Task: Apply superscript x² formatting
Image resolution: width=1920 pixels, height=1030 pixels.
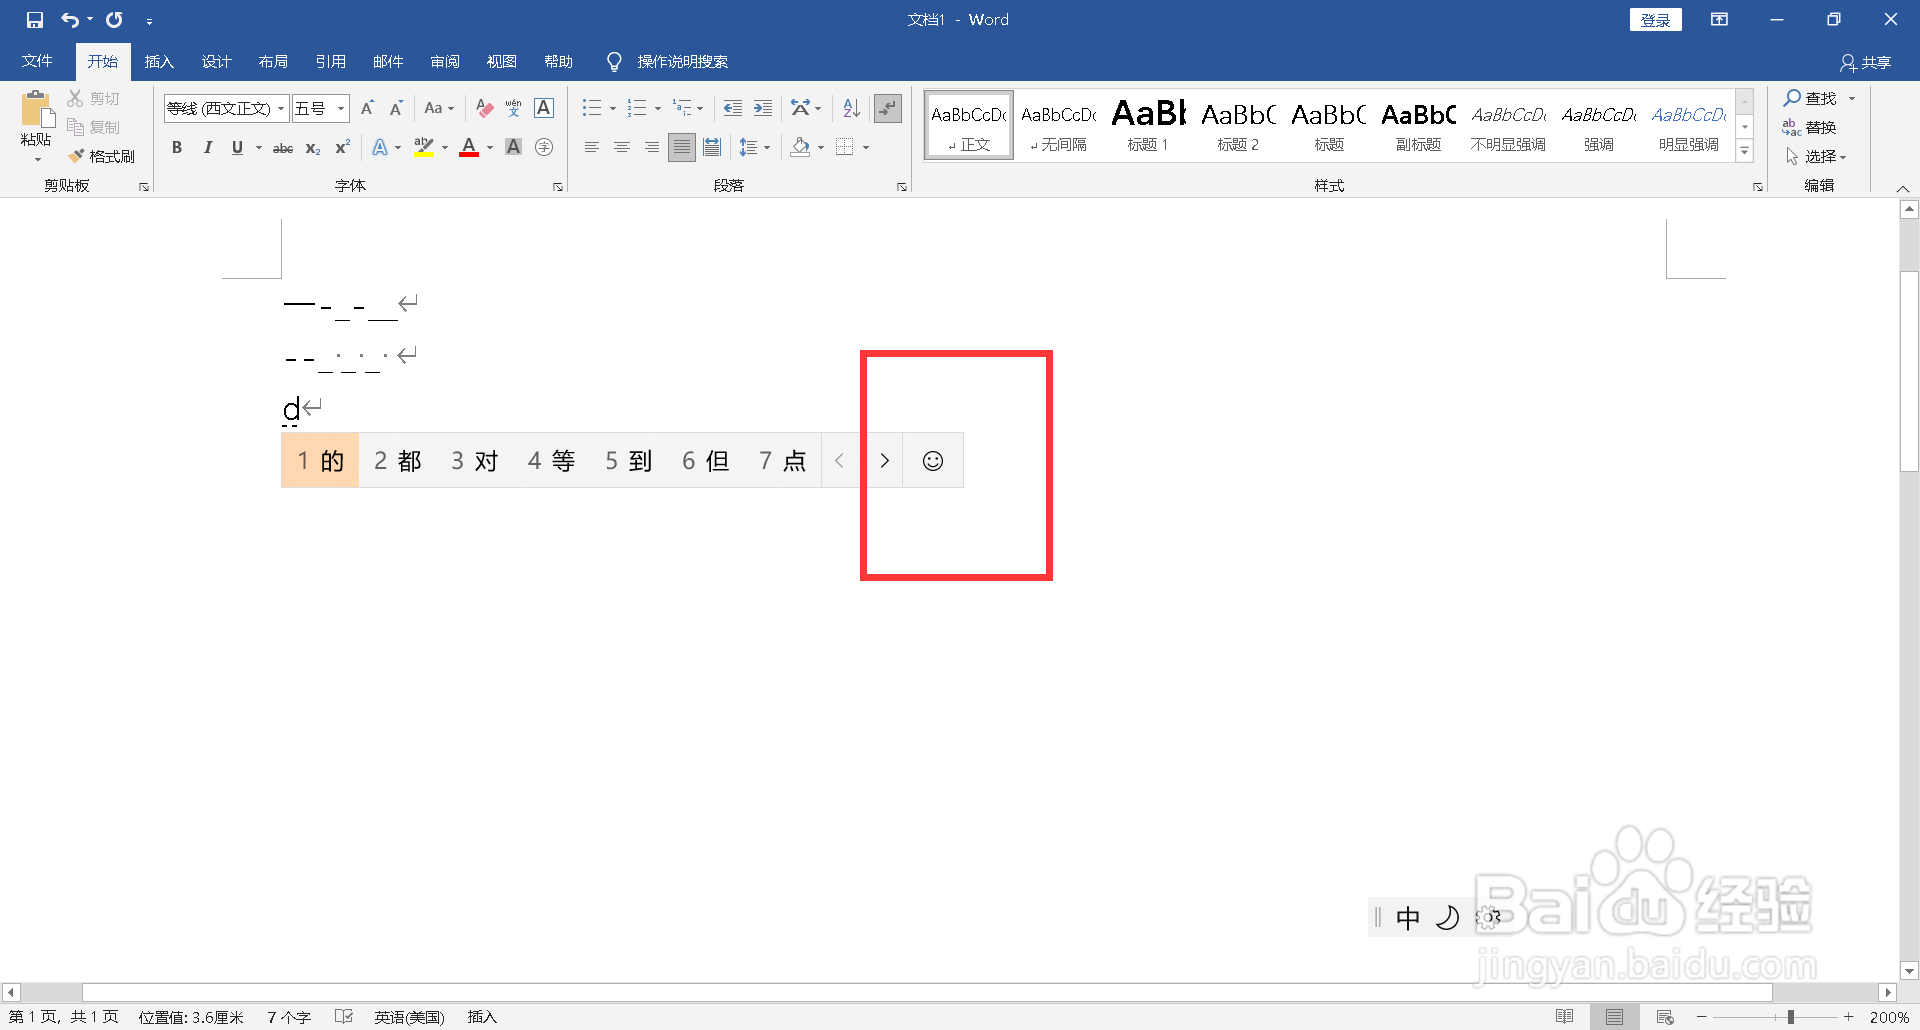Action: pos(342,148)
